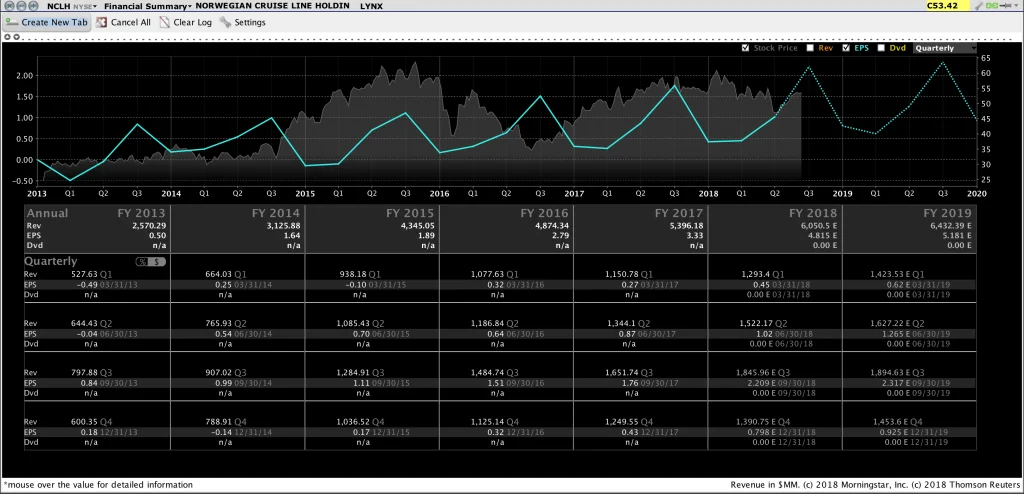Click the 2018 marker on chart axis
This screenshot has width=1024, height=494.
(x=709, y=193)
